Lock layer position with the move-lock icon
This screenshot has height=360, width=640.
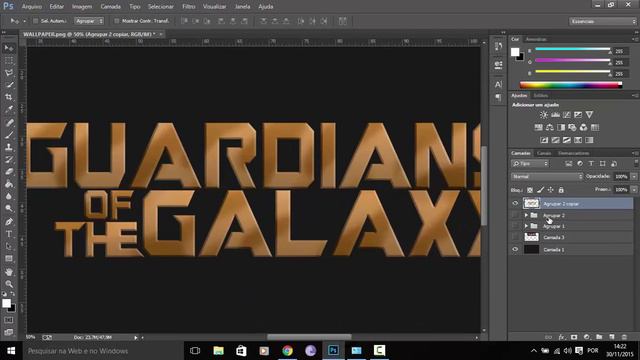click(551, 190)
